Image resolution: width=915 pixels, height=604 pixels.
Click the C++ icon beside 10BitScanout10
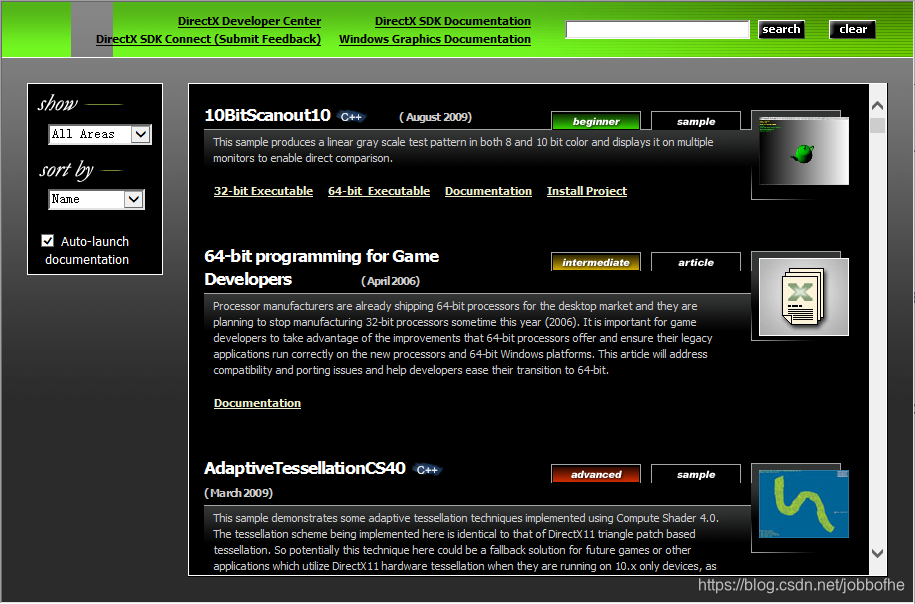coord(351,117)
